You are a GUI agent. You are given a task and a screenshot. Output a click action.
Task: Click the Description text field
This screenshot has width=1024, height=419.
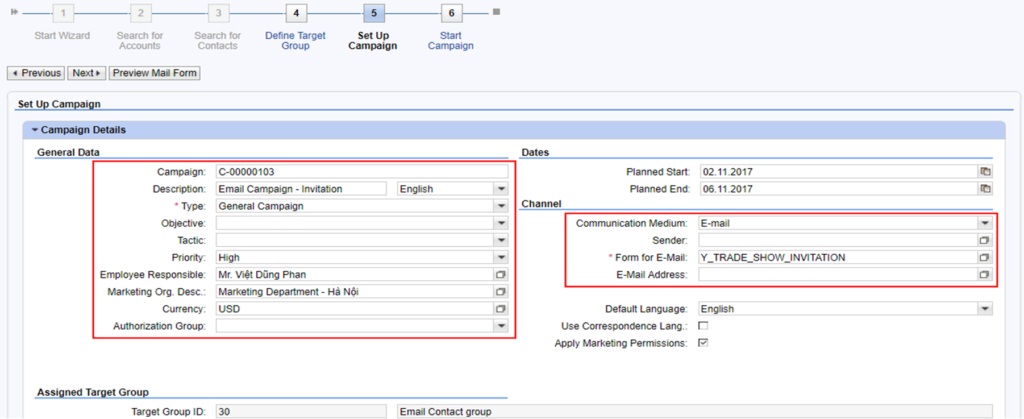coord(302,189)
